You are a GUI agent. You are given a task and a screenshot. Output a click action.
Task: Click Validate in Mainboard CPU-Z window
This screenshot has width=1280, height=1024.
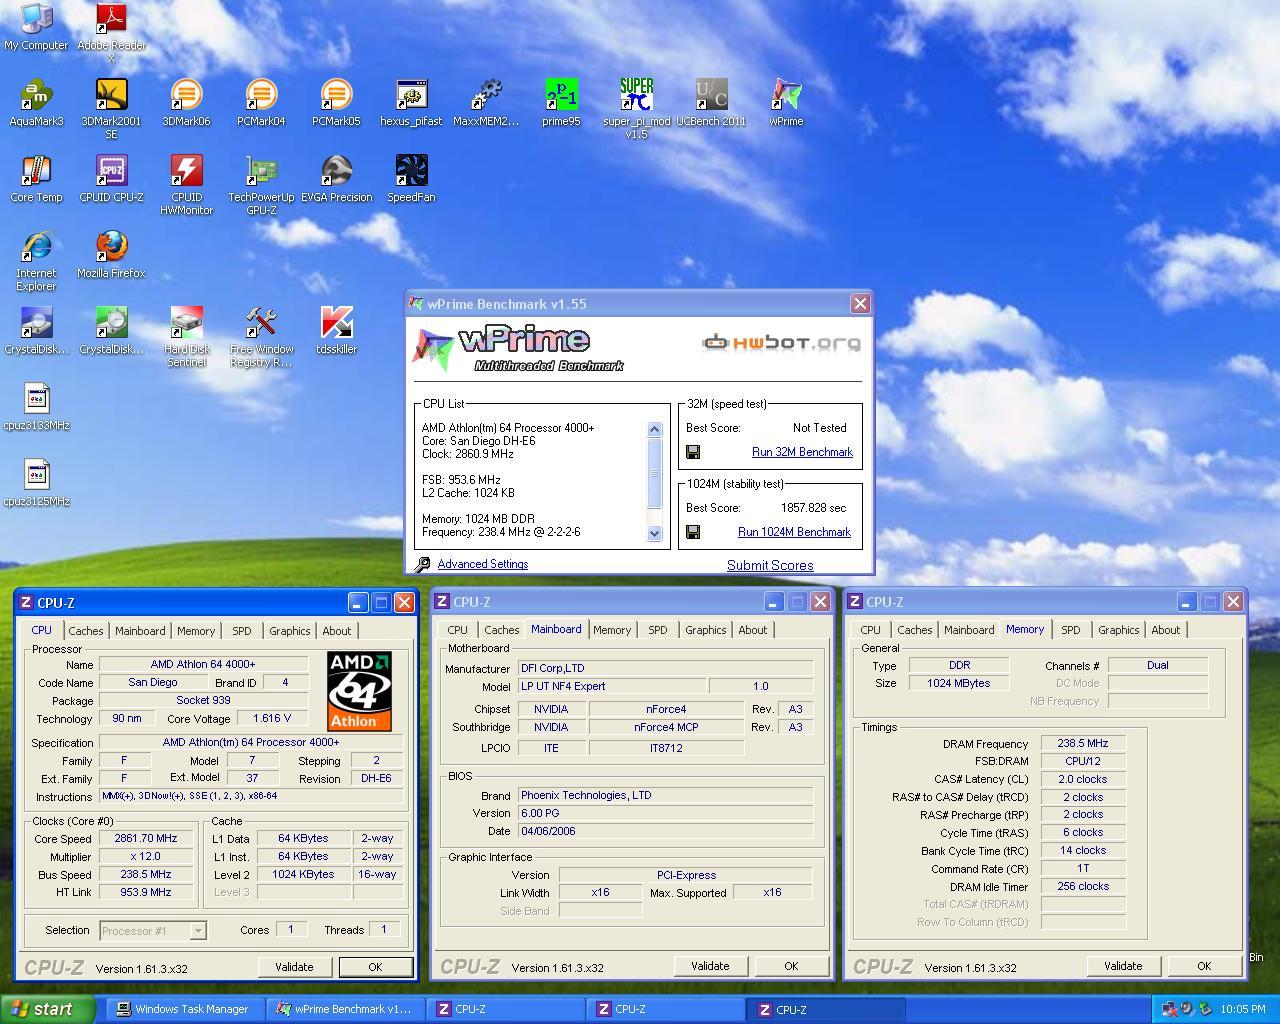[710, 966]
